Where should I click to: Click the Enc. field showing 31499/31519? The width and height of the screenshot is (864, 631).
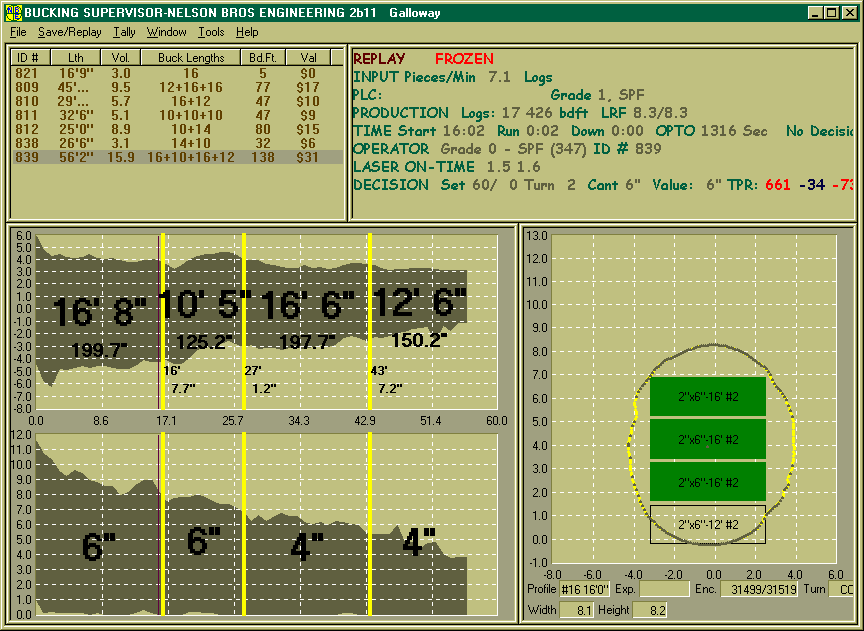click(759, 590)
